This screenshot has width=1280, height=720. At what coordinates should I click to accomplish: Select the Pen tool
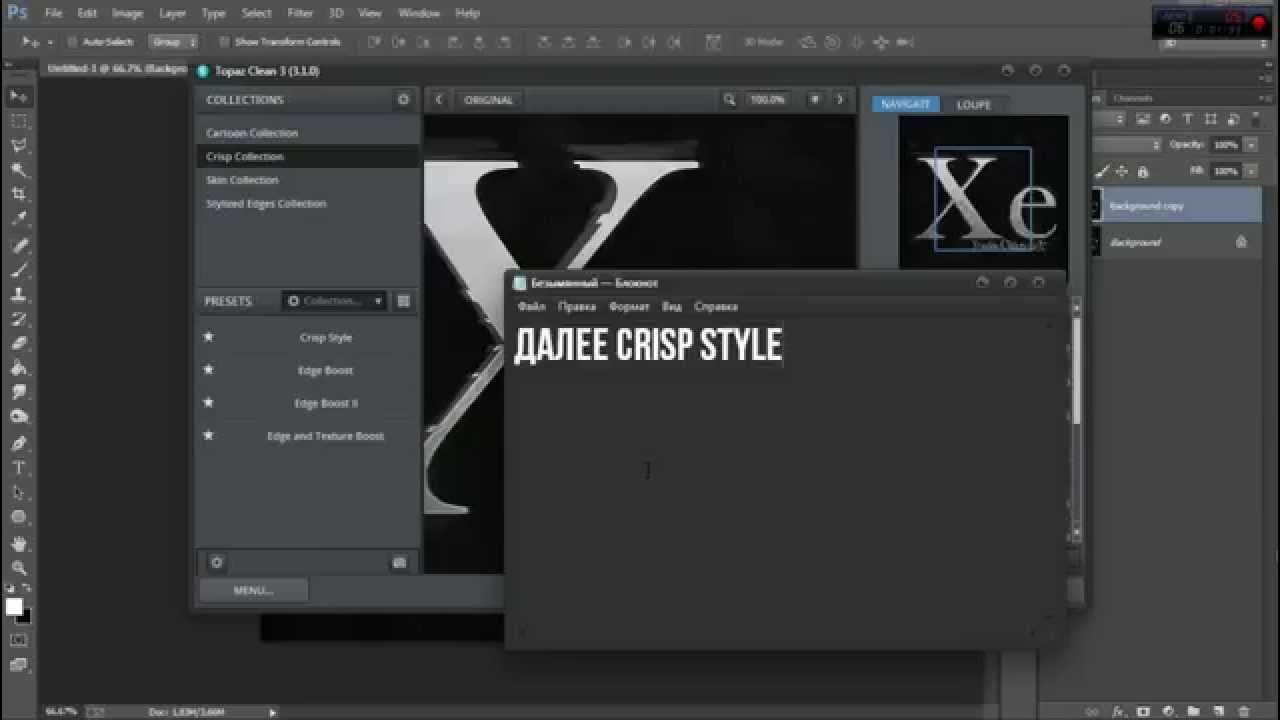19,443
